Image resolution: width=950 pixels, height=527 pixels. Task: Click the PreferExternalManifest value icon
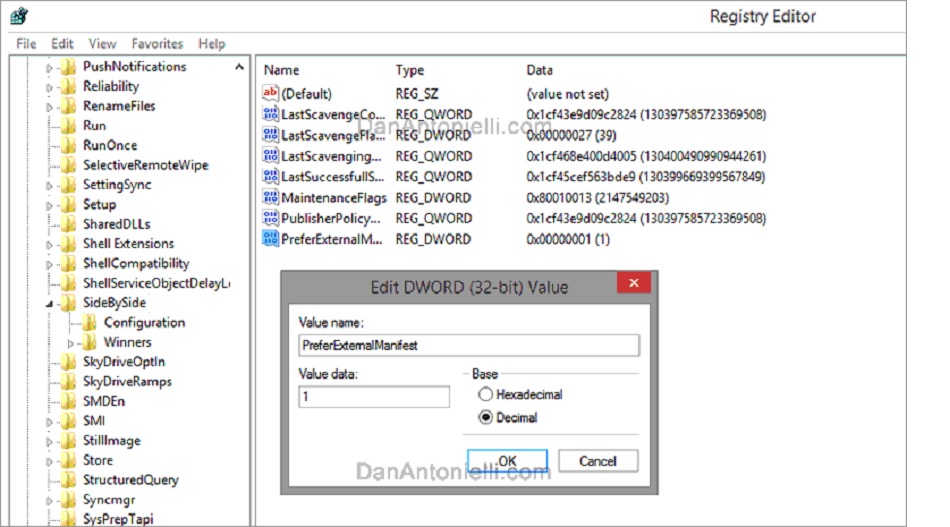(x=269, y=239)
